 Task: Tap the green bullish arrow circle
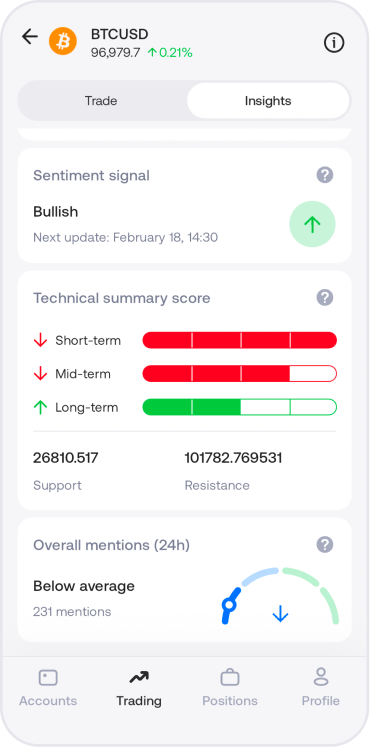click(x=312, y=224)
